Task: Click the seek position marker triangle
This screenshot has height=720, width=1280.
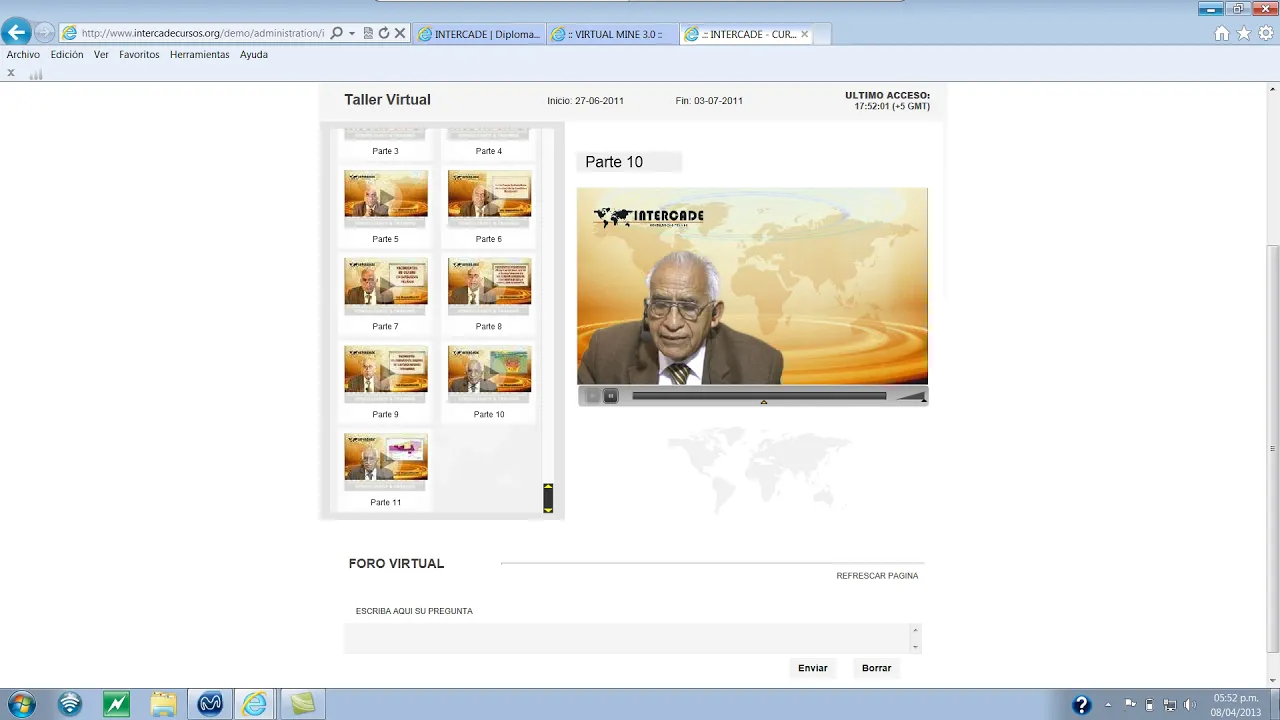Action: pos(764,402)
